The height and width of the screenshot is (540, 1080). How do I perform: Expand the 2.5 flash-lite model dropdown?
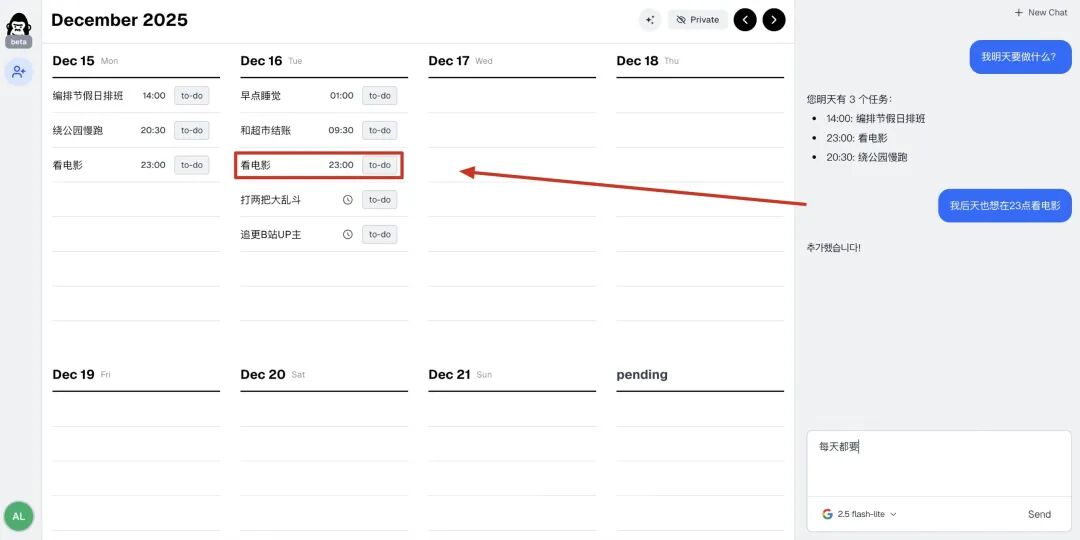tap(860, 514)
